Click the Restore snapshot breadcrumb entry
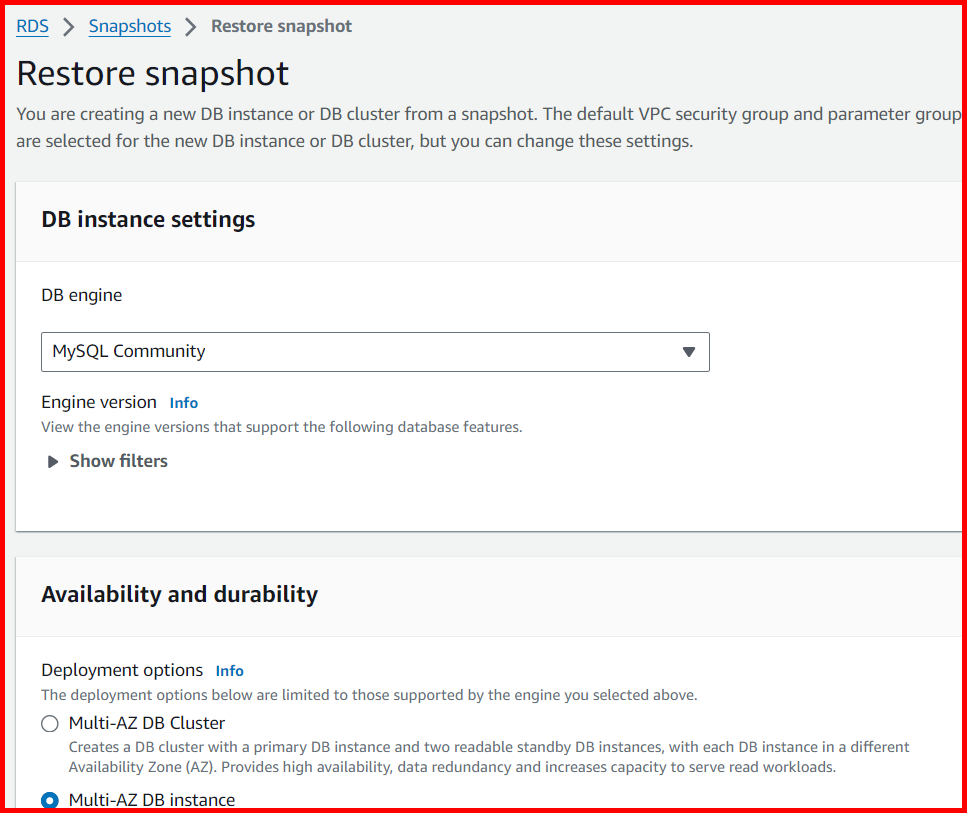The image size is (967, 813). pyautogui.click(x=281, y=26)
